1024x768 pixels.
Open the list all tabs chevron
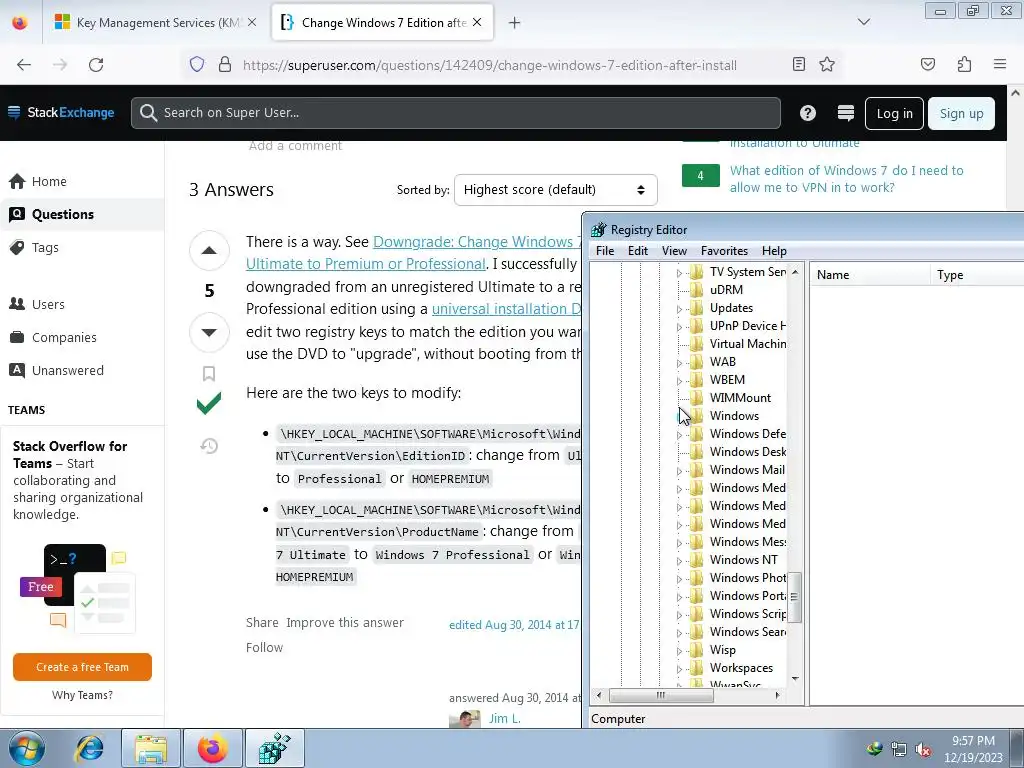pos(863,22)
